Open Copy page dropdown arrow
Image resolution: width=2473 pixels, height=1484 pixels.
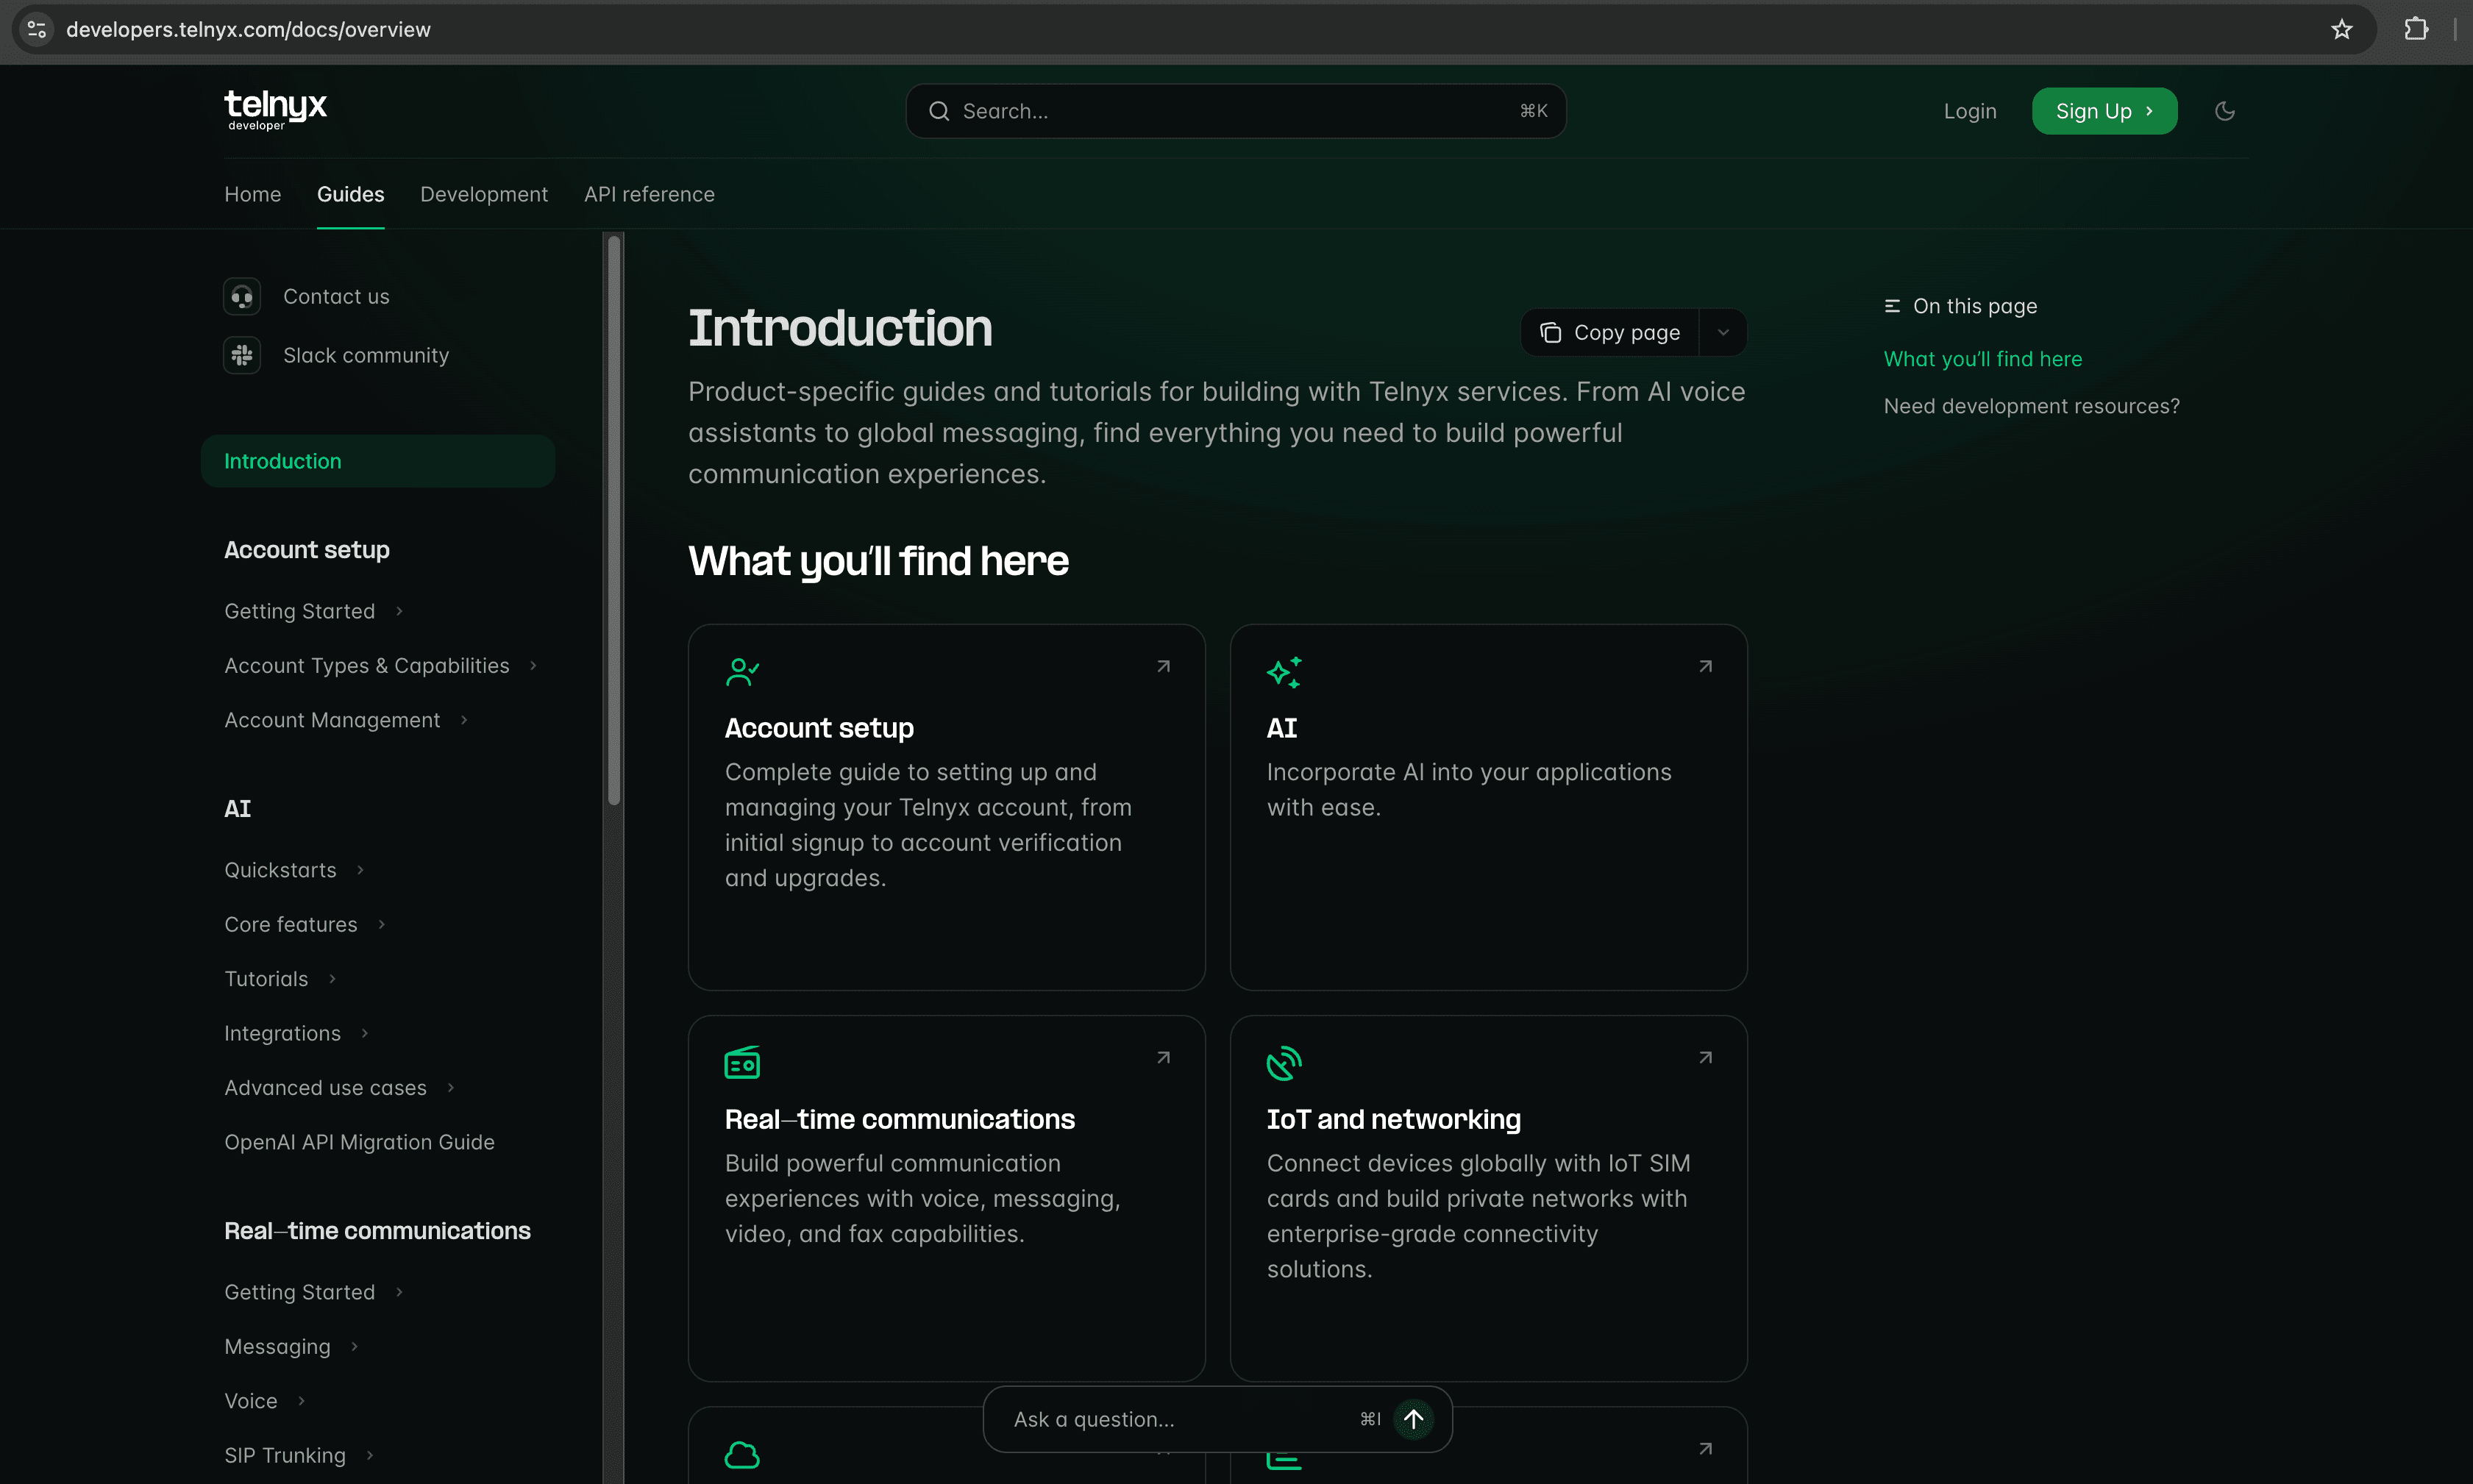[1723, 333]
